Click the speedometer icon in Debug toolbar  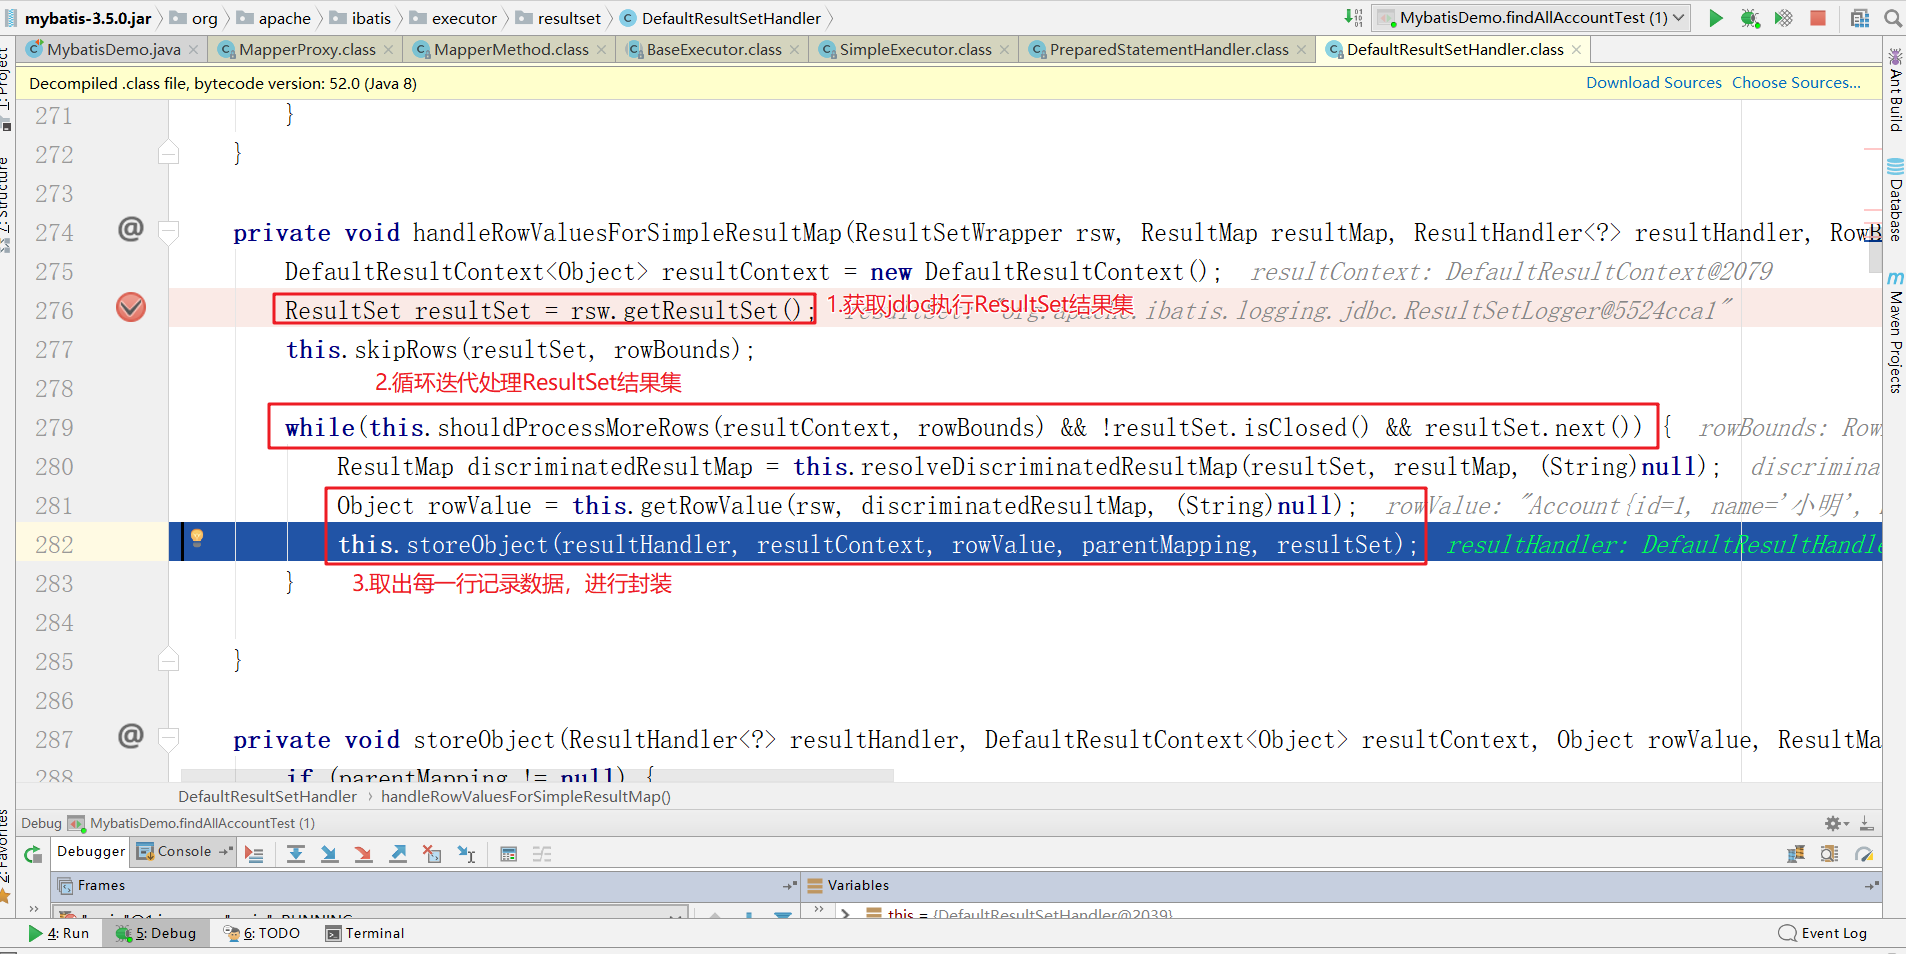coord(1864,854)
